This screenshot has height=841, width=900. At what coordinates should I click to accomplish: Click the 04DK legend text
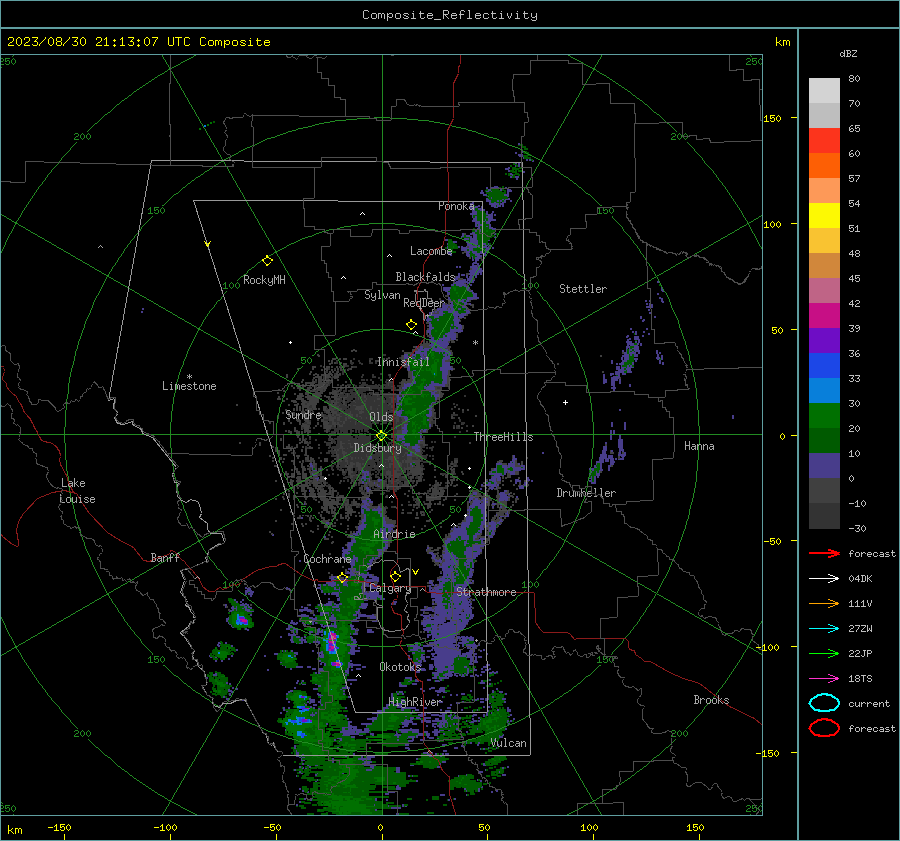[x=860, y=579]
